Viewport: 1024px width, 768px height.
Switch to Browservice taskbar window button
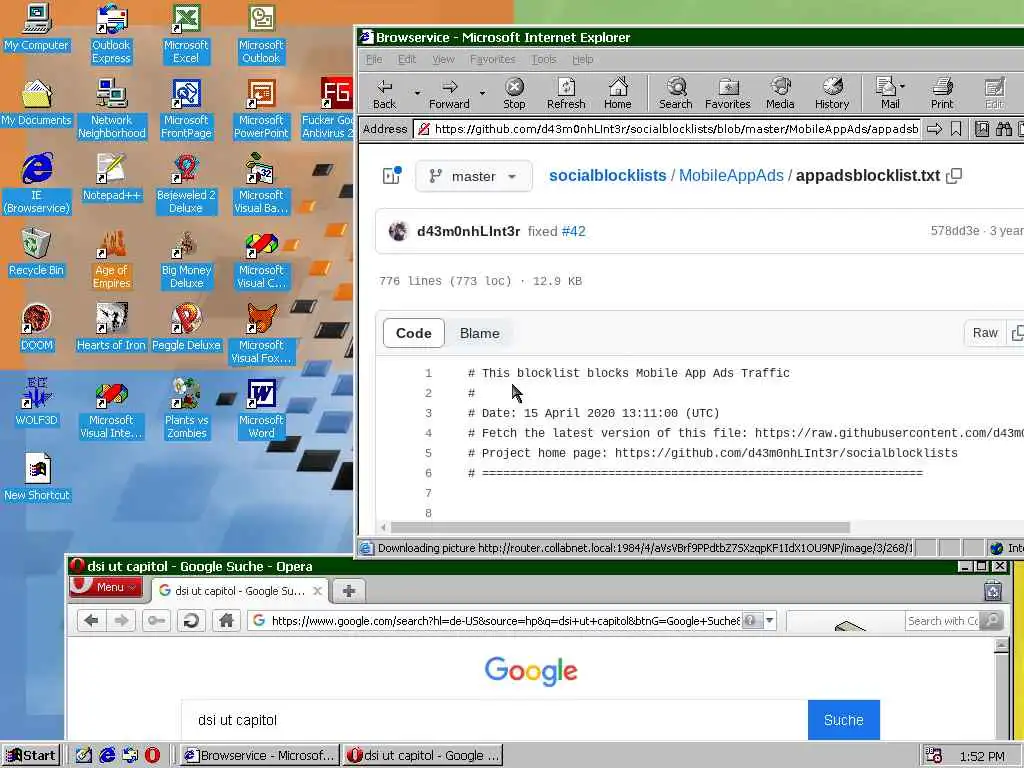[259, 756]
